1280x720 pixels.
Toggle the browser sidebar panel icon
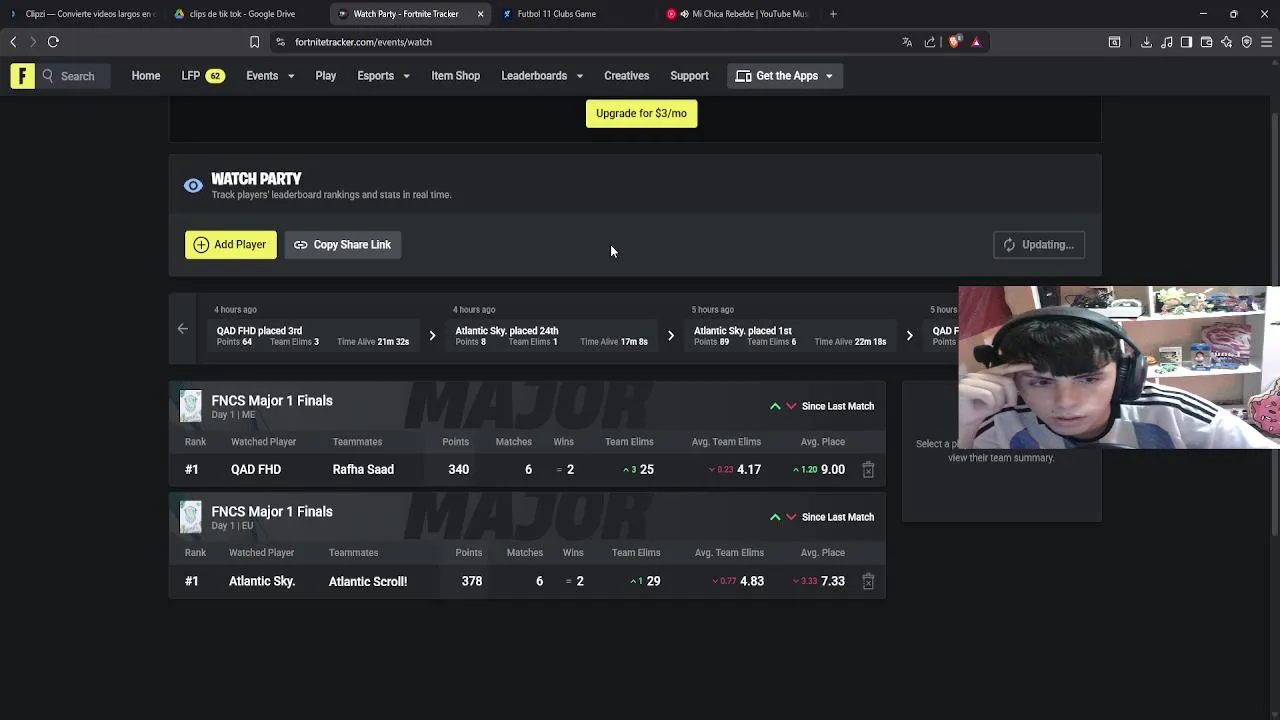tap(1186, 42)
